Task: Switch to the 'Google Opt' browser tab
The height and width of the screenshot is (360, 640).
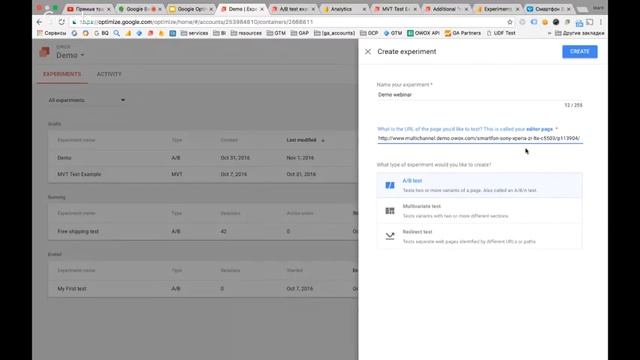Action: point(191,9)
